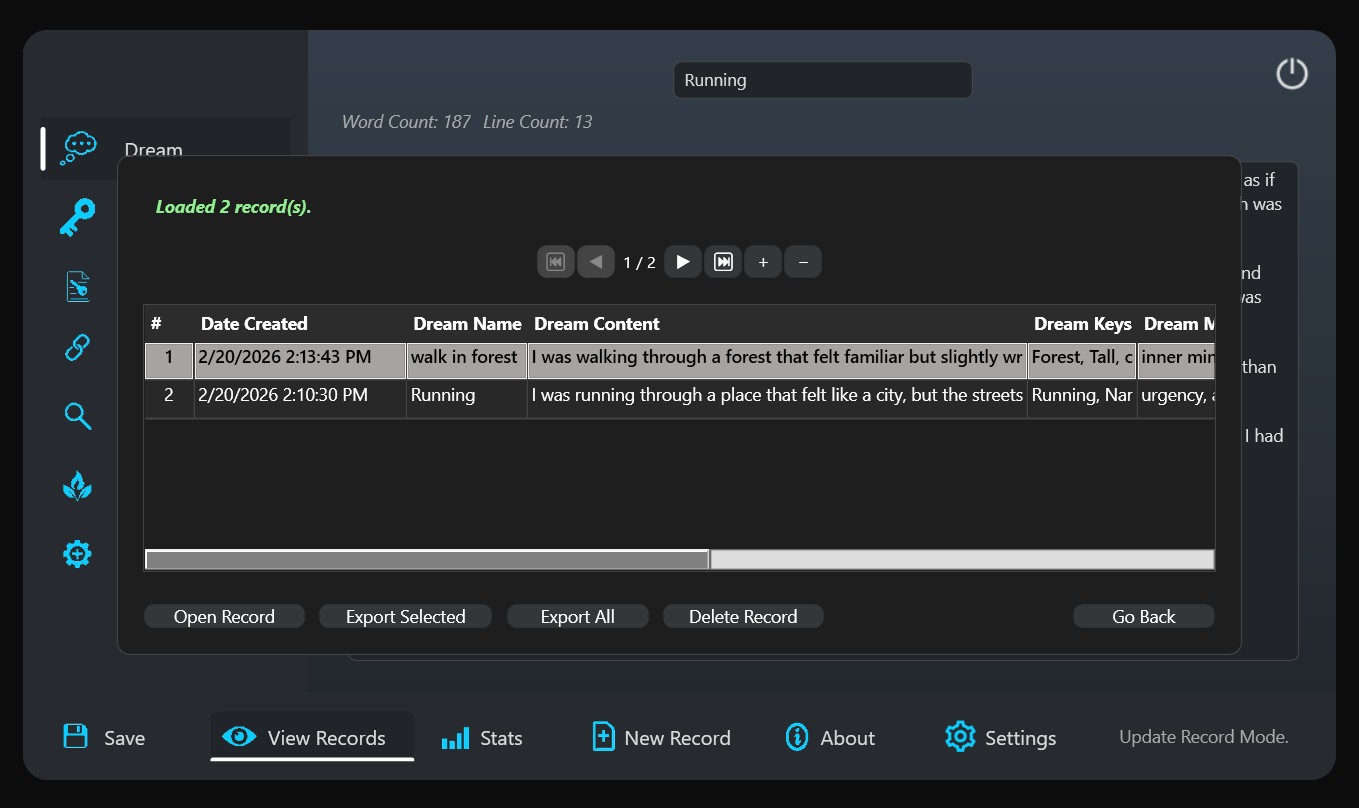Save the record from bottom bar

[x=104, y=738]
